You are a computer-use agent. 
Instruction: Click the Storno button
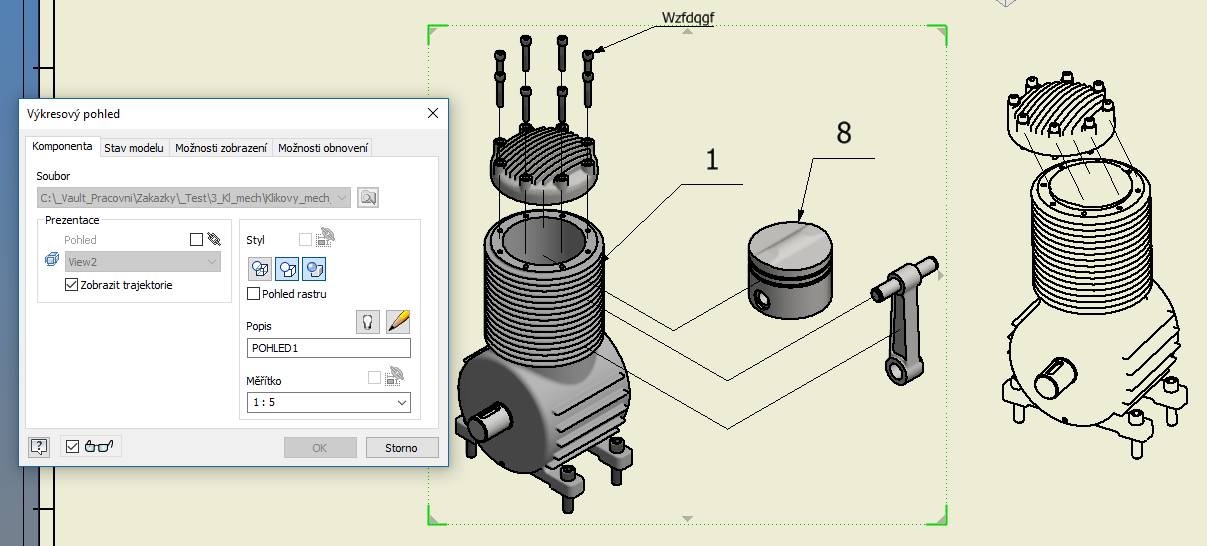(401, 447)
